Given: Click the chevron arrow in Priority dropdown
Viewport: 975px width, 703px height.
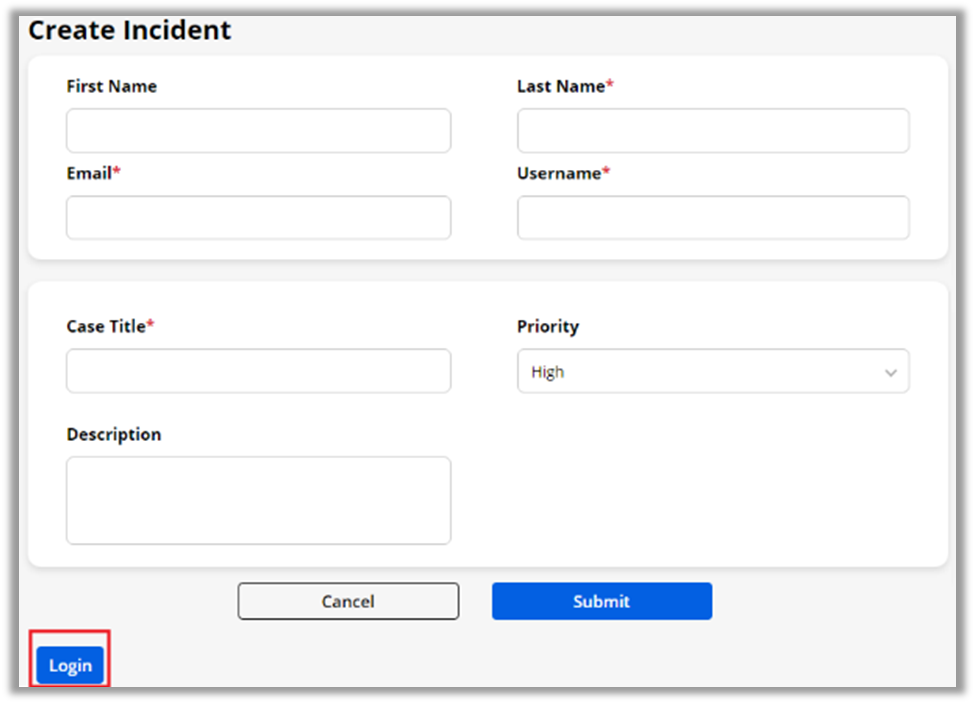Looking at the screenshot, I should (890, 373).
